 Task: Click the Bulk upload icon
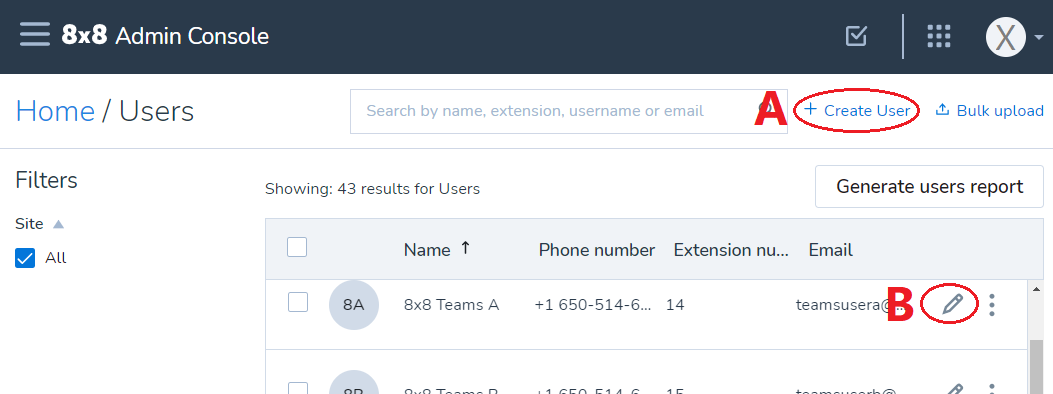[943, 110]
